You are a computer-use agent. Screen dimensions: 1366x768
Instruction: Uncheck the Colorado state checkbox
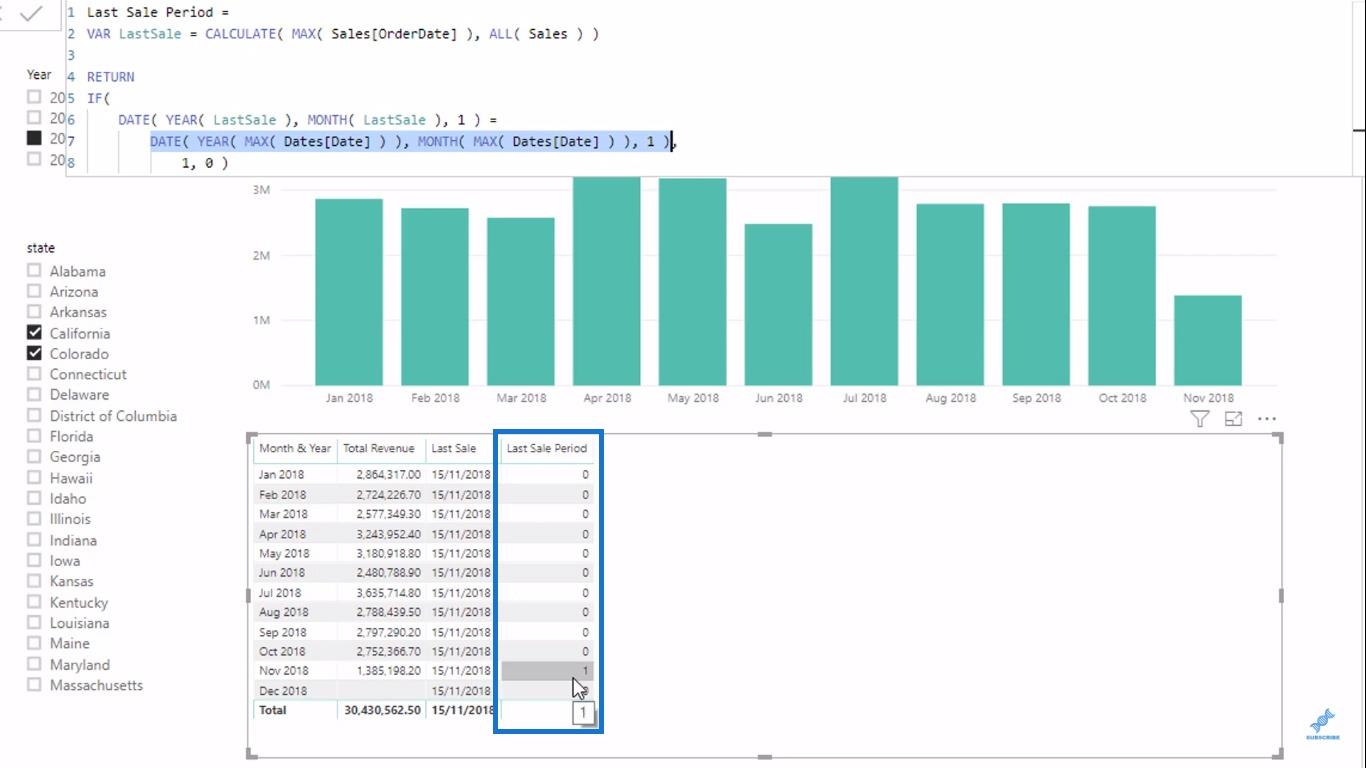35,353
